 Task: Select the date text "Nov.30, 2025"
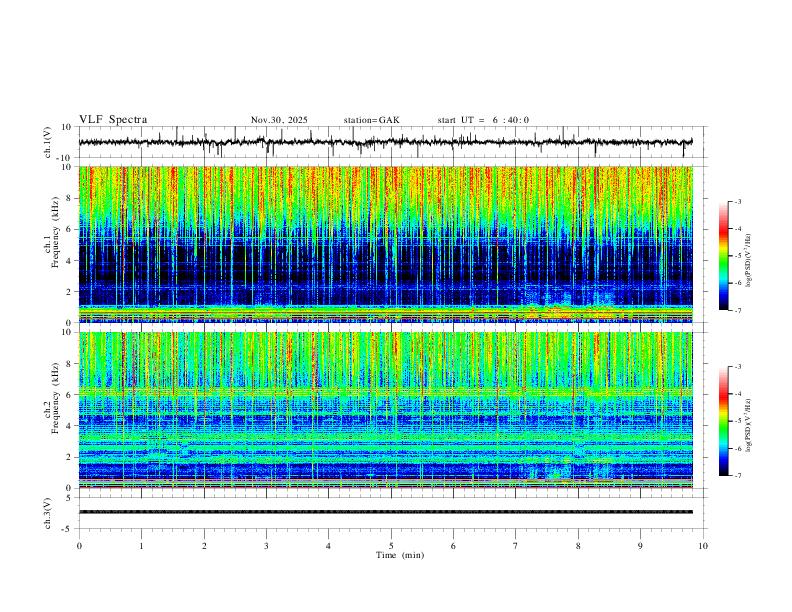coord(279,120)
